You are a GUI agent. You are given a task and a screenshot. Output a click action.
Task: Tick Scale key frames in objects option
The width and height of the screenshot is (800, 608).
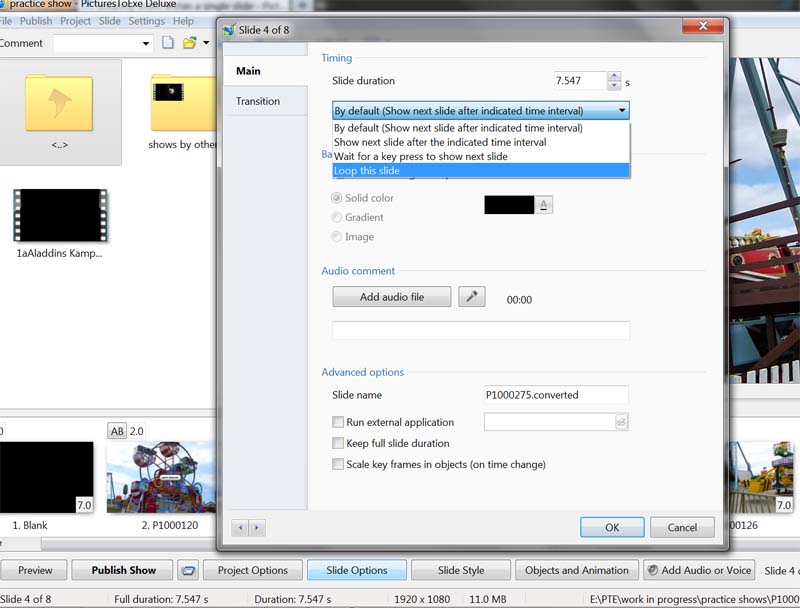pos(338,464)
